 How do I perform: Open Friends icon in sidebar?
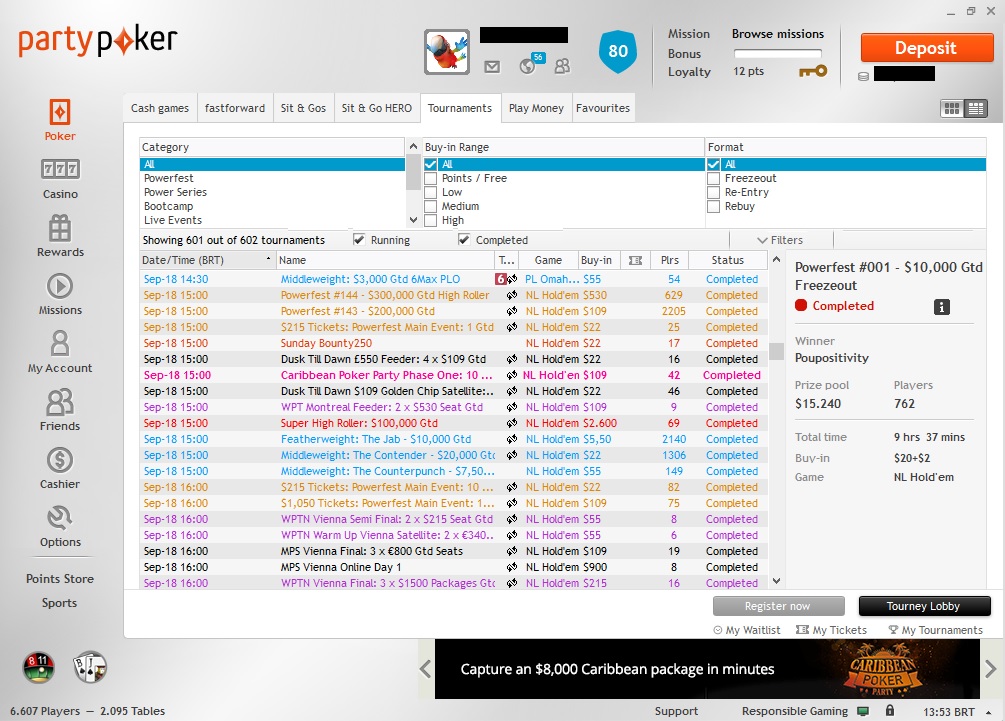pyautogui.click(x=60, y=402)
